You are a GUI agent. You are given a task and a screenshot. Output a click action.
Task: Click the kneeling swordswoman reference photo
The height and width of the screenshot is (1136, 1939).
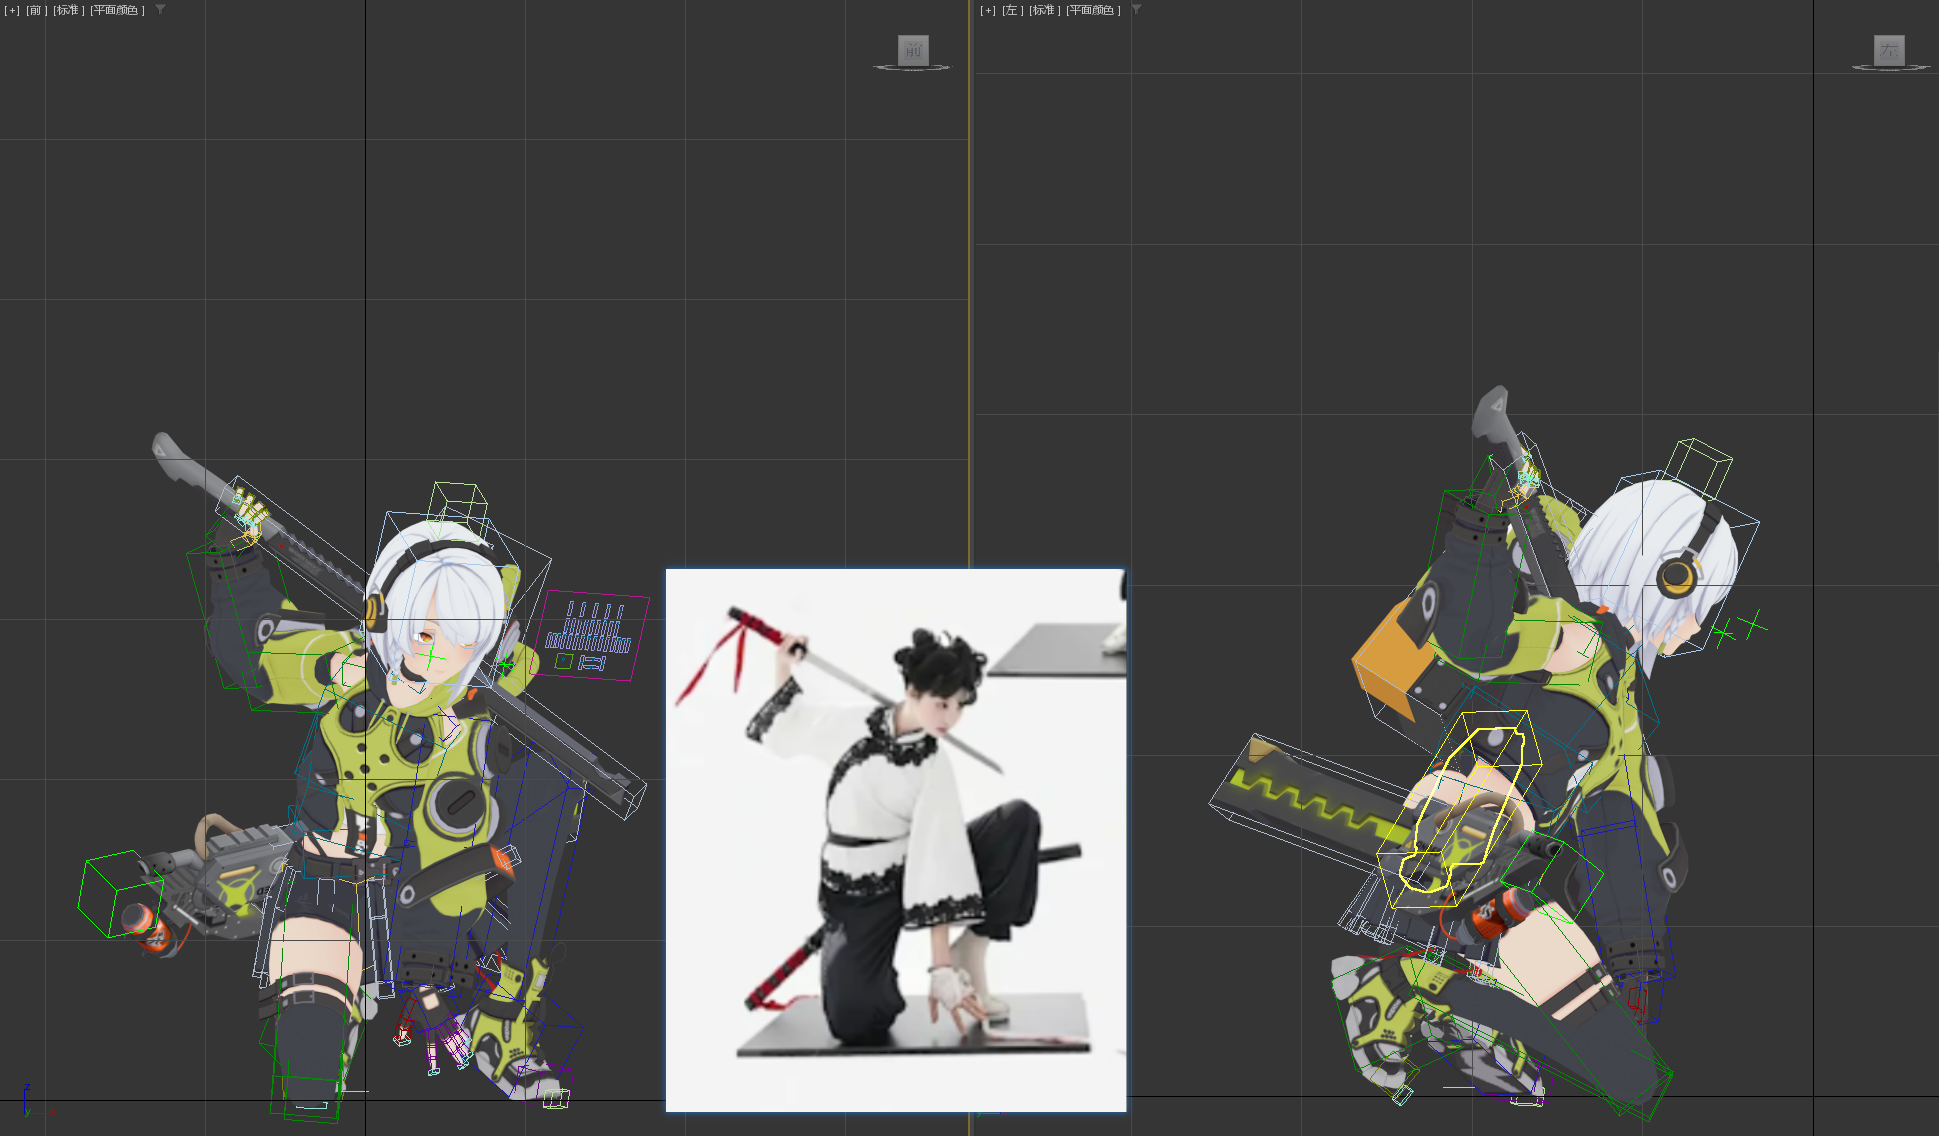pos(895,840)
